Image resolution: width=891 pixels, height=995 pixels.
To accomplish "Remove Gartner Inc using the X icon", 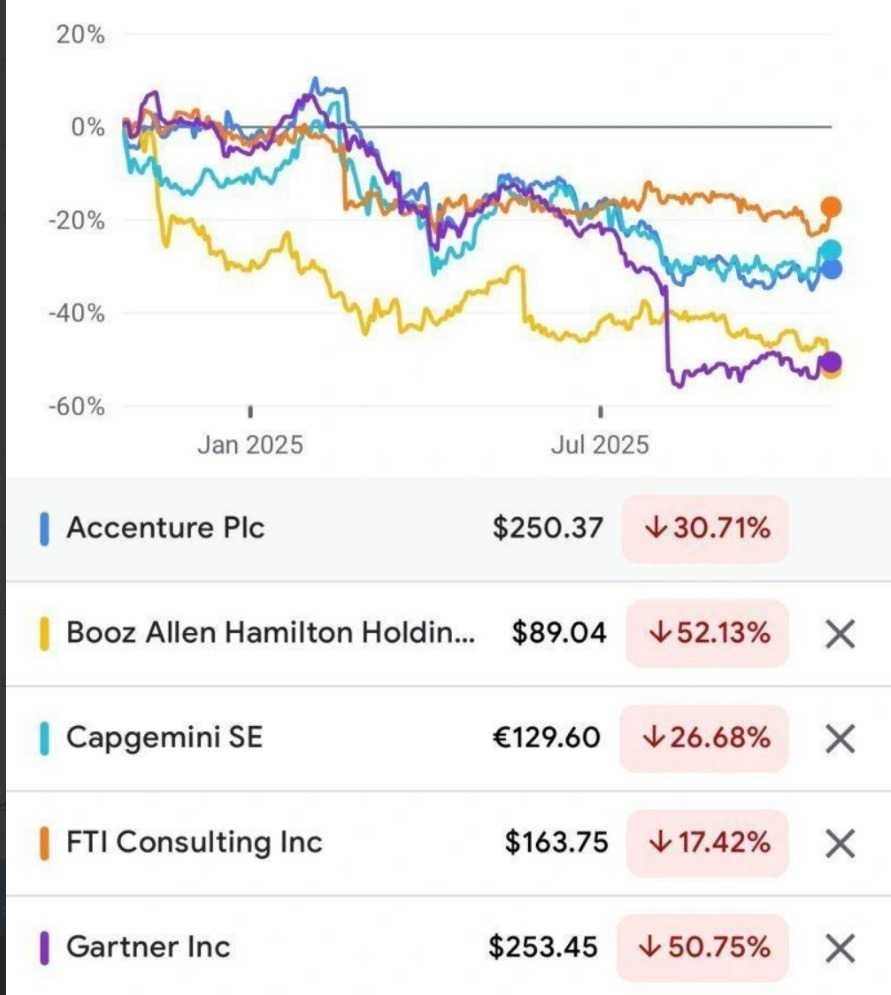I will tap(839, 947).
